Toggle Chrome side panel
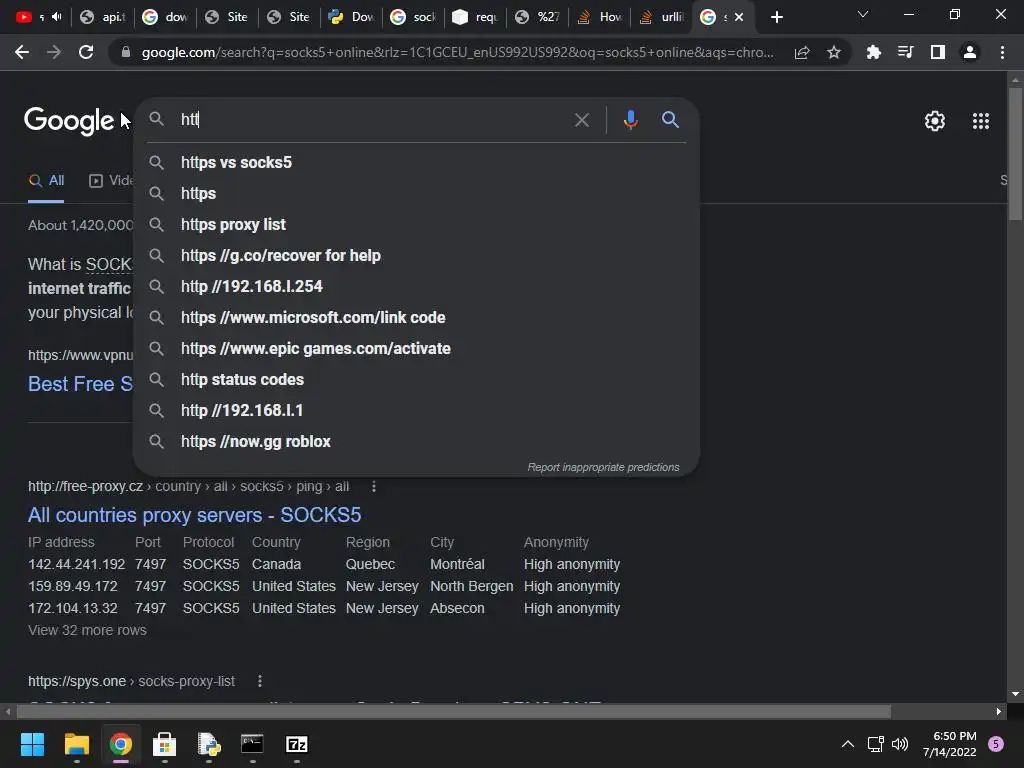Image resolution: width=1024 pixels, height=768 pixels. coord(938,52)
